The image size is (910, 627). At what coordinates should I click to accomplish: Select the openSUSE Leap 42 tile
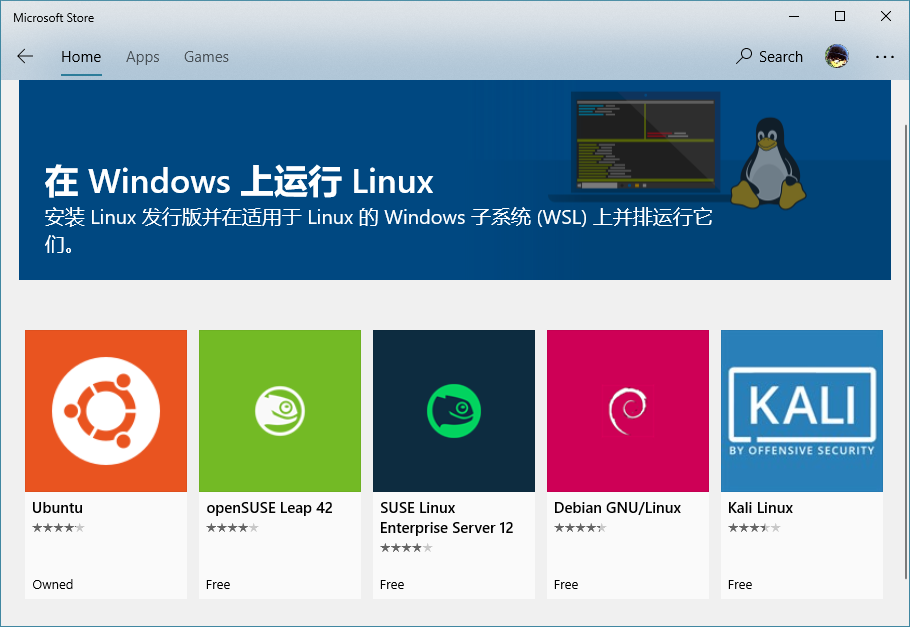pos(280,410)
